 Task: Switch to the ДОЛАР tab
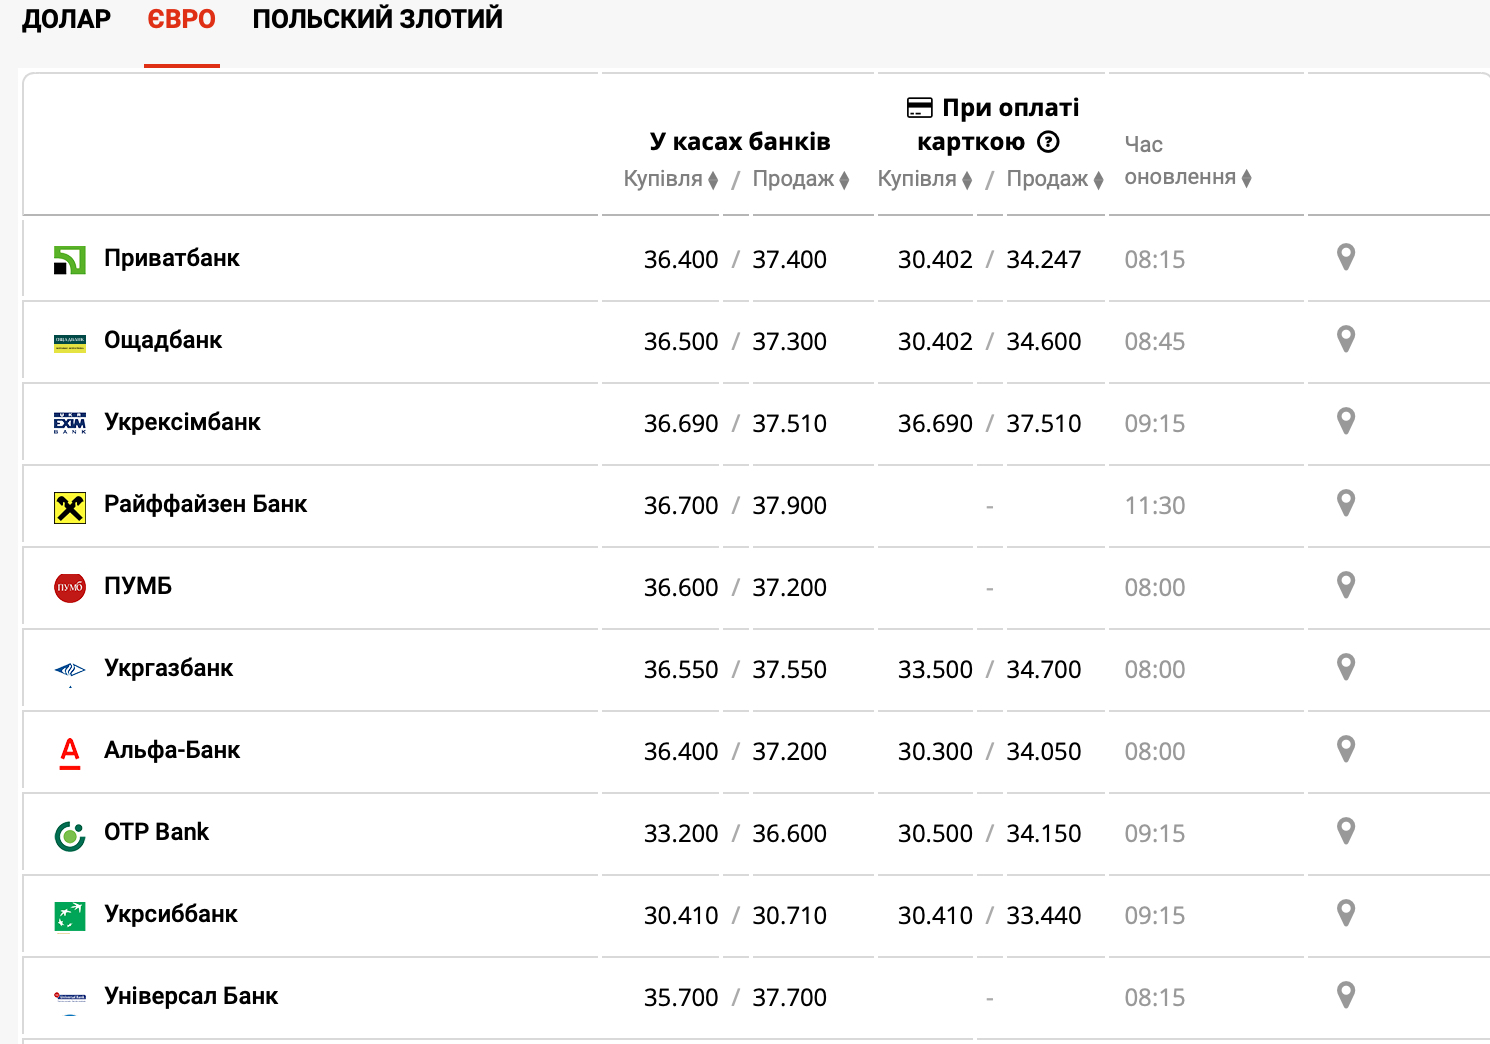[66, 20]
